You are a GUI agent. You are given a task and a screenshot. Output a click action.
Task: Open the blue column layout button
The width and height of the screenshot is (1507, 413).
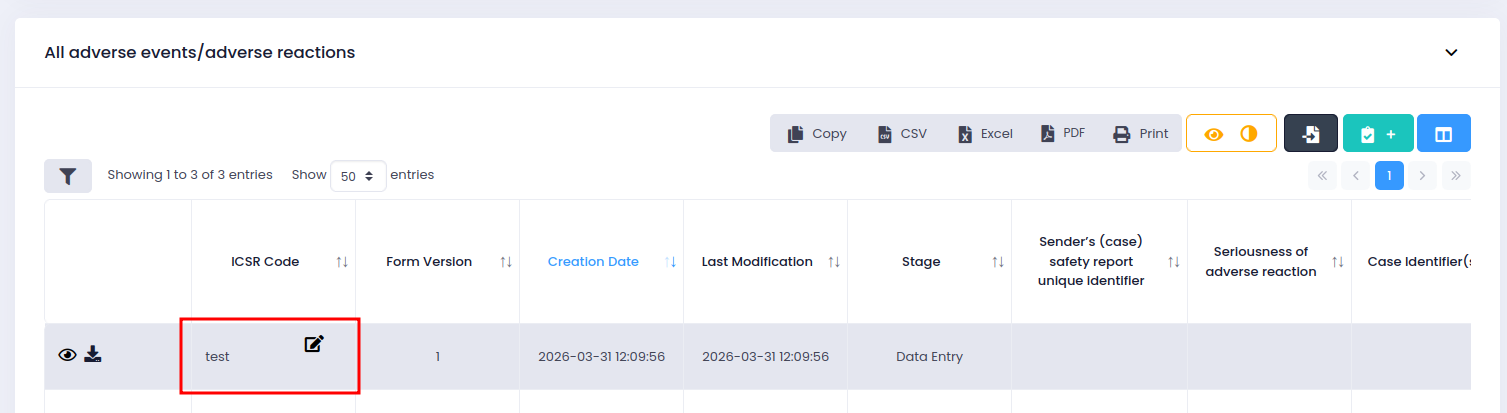coord(1443,133)
